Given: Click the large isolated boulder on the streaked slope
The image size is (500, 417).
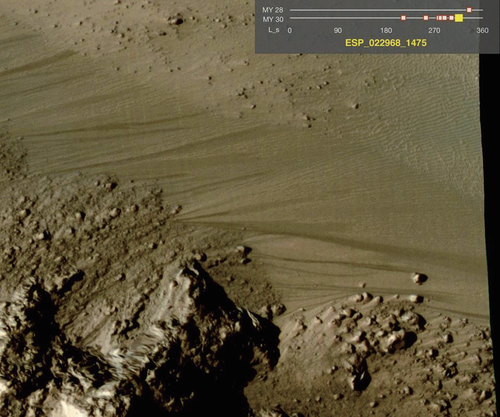Looking at the screenshot, I should click(x=419, y=278).
